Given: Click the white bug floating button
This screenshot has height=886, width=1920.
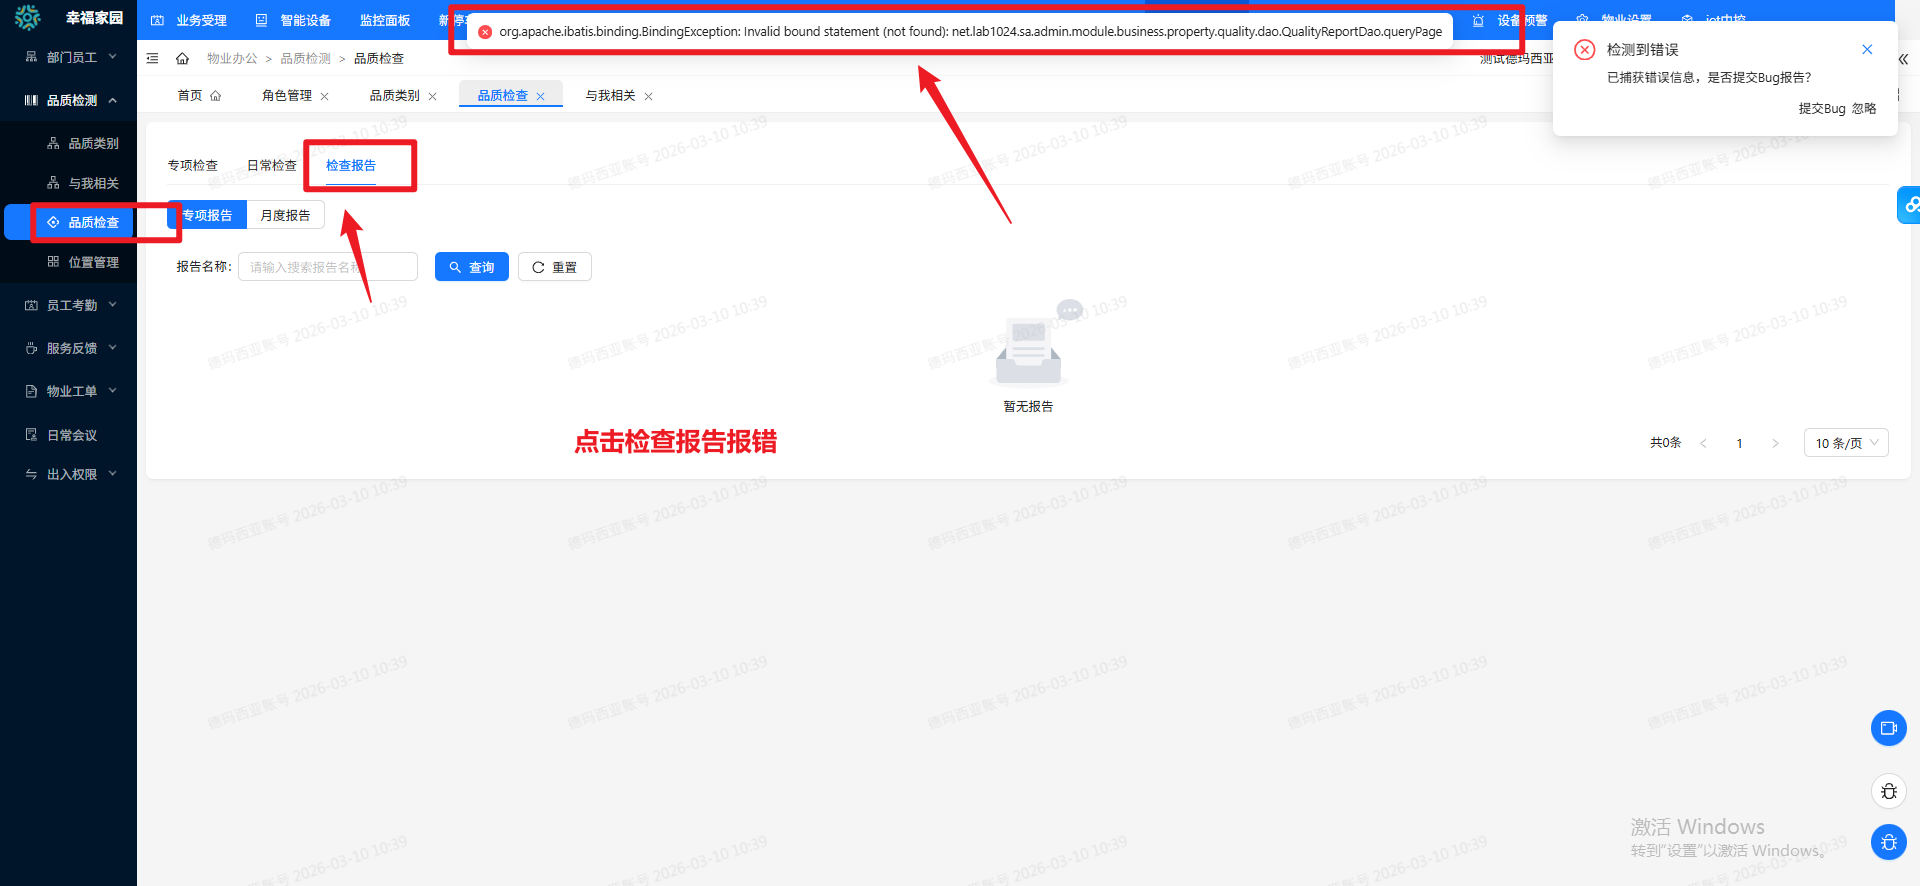Looking at the screenshot, I should [x=1889, y=791].
